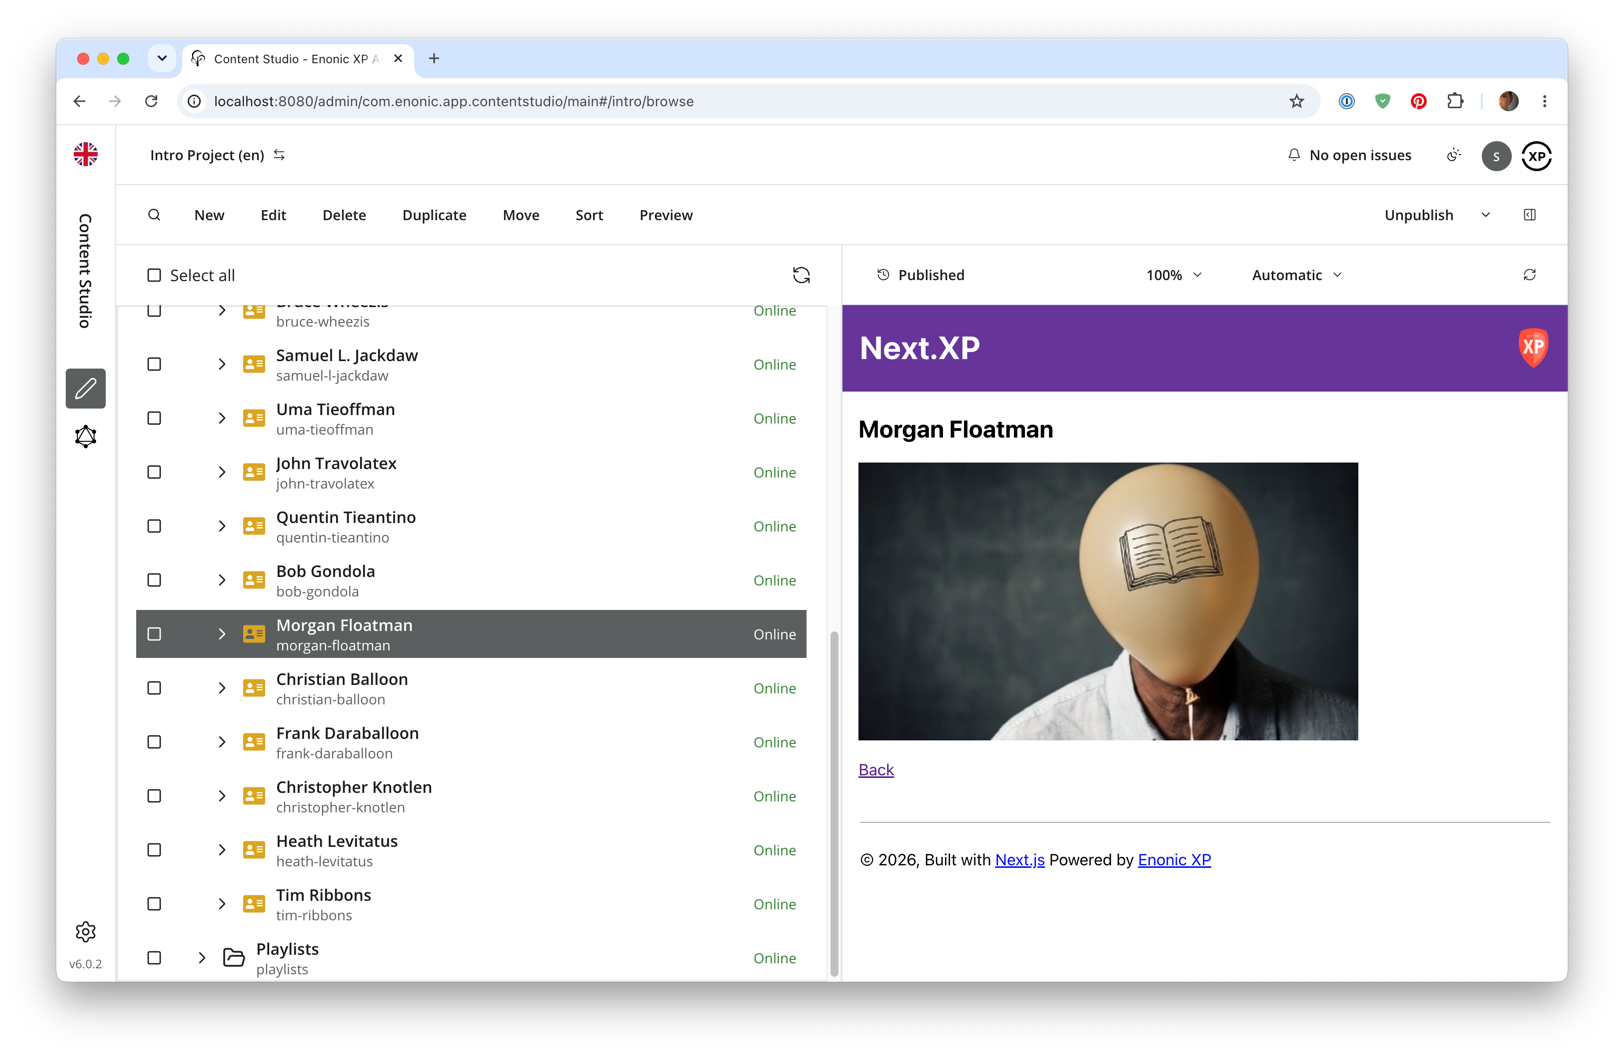Image resolution: width=1624 pixels, height=1056 pixels.
Task: Expand the Morgan Floatman item
Action: tap(222, 634)
